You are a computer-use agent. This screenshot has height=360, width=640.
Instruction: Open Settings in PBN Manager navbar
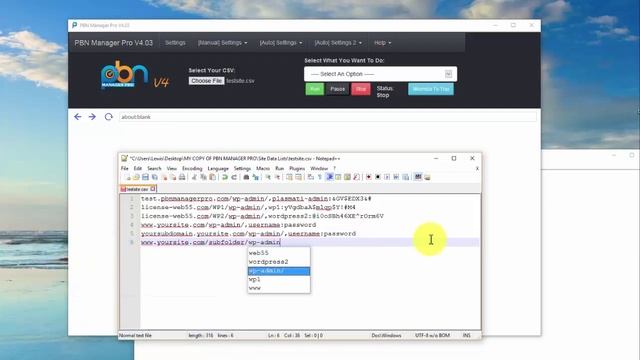[x=175, y=42]
